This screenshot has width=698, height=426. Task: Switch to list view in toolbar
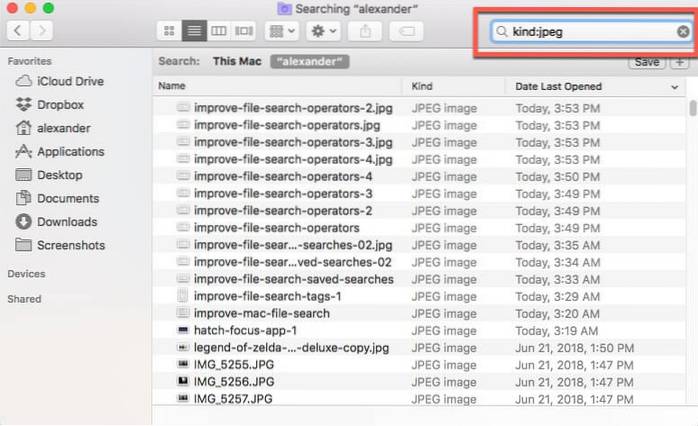pos(194,32)
